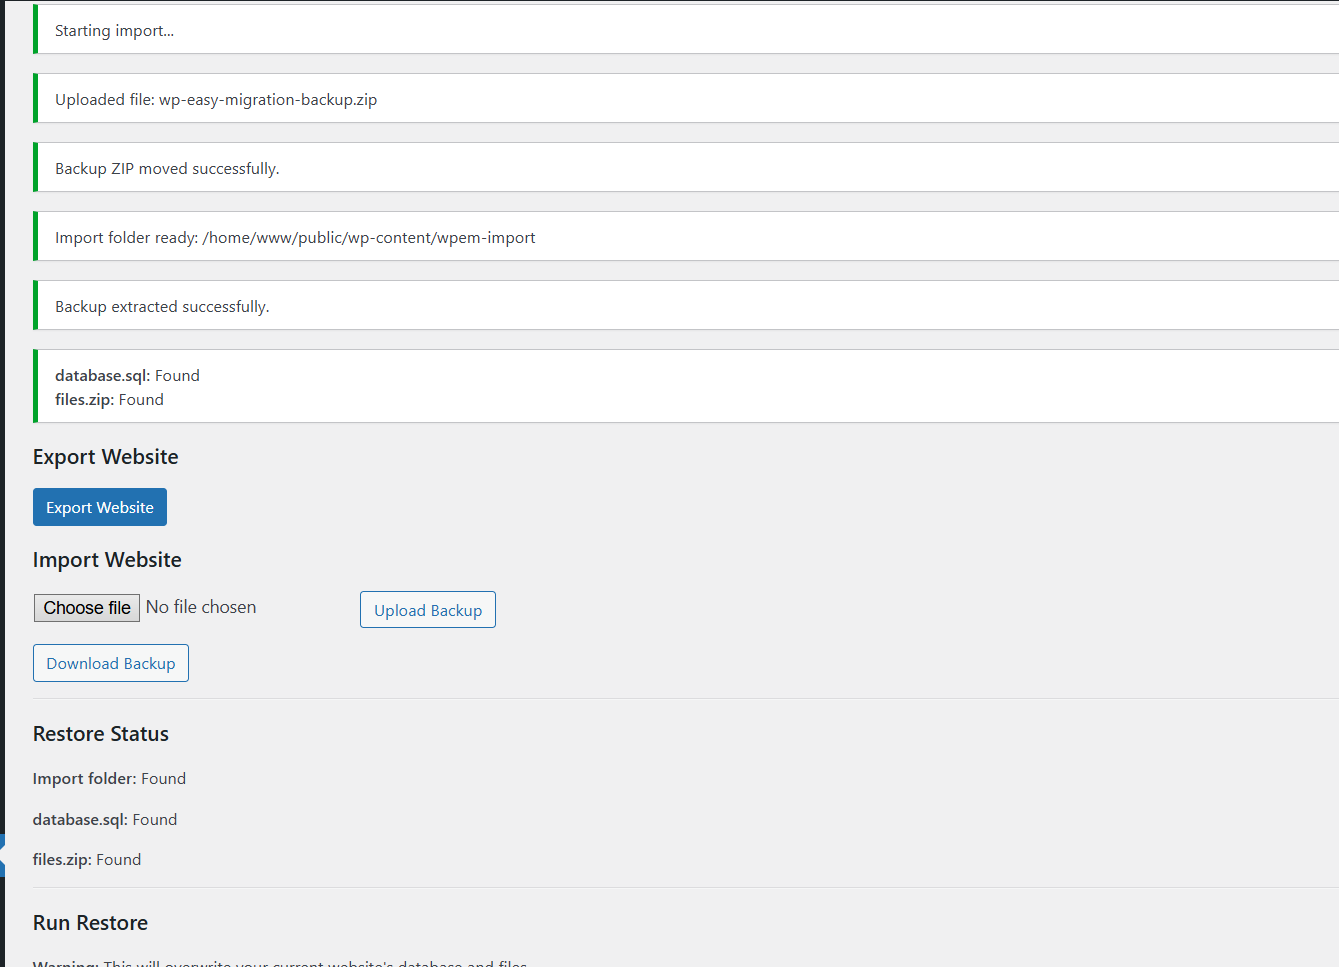Click the Run Restore heading
1339x967 pixels.
(x=90, y=922)
